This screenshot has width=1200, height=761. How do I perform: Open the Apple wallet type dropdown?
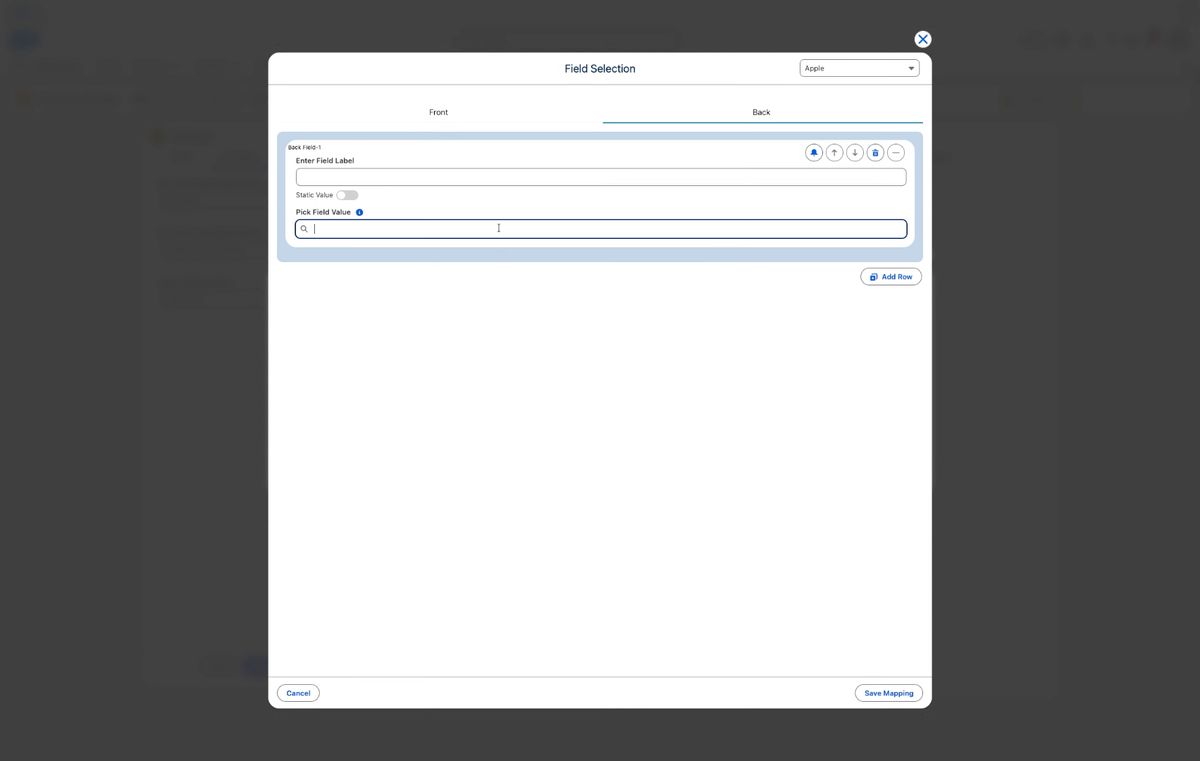[x=859, y=68]
